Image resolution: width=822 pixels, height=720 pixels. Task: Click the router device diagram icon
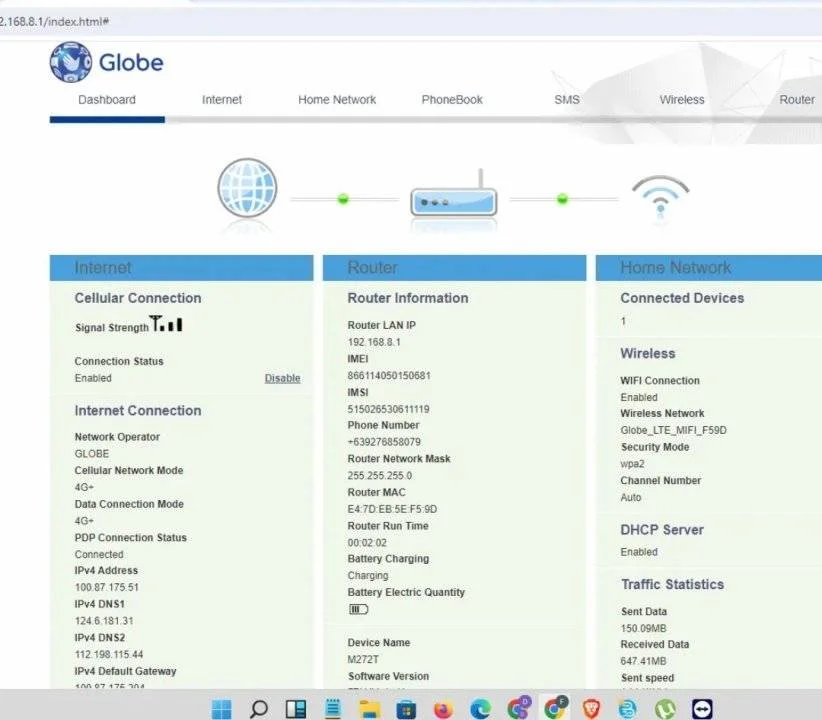453,194
